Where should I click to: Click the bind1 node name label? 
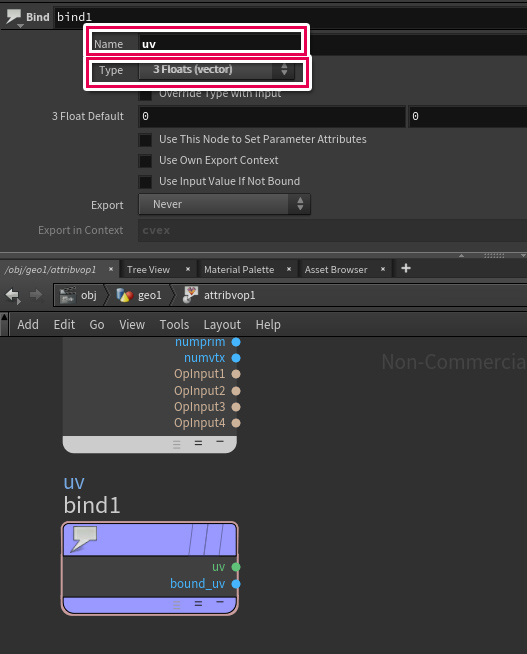(x=92, y=505)
